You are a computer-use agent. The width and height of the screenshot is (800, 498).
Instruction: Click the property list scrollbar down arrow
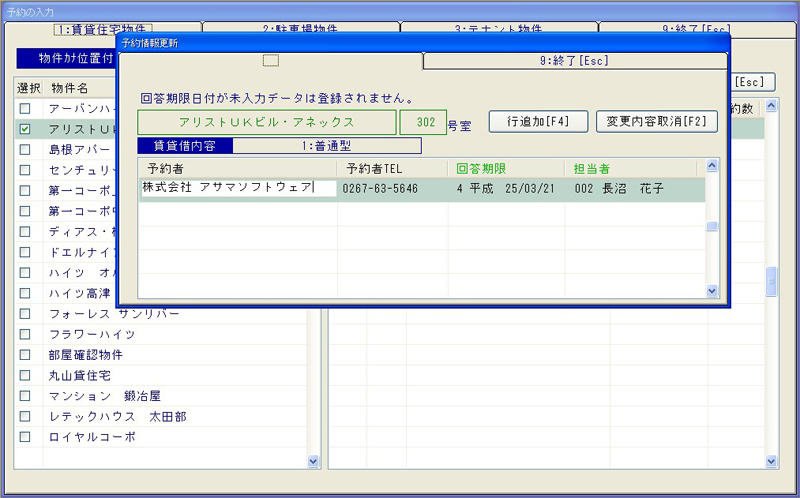point(312,461)
